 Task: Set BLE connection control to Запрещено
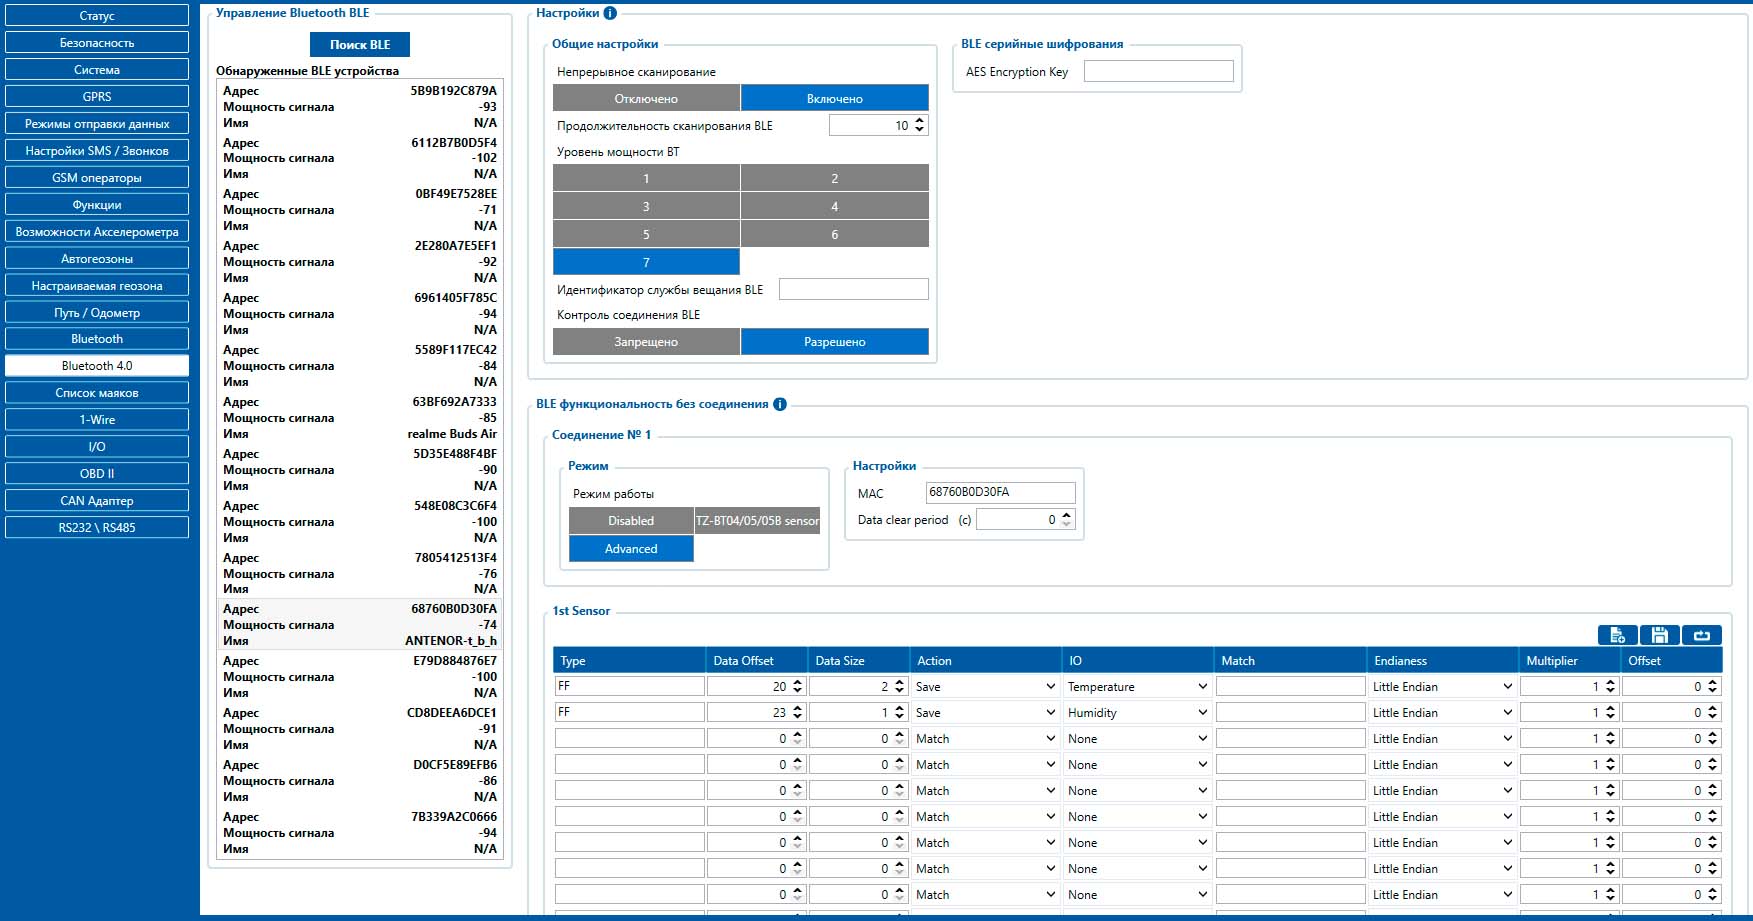click(646, 342)
